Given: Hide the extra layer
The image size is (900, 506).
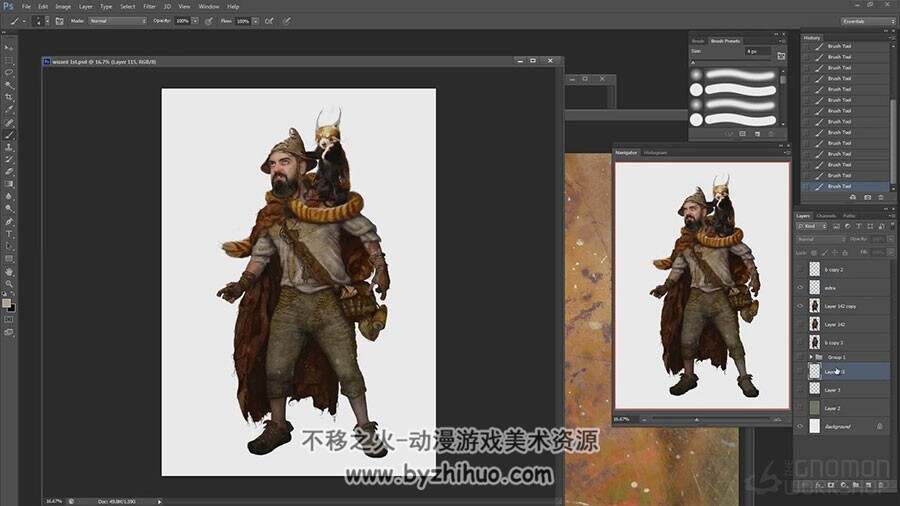Looking at the screenshot, I should pos(800,287).
